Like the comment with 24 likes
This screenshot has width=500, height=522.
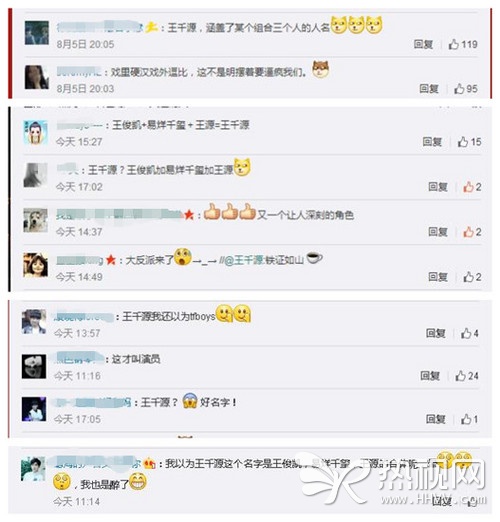[461, 376]
